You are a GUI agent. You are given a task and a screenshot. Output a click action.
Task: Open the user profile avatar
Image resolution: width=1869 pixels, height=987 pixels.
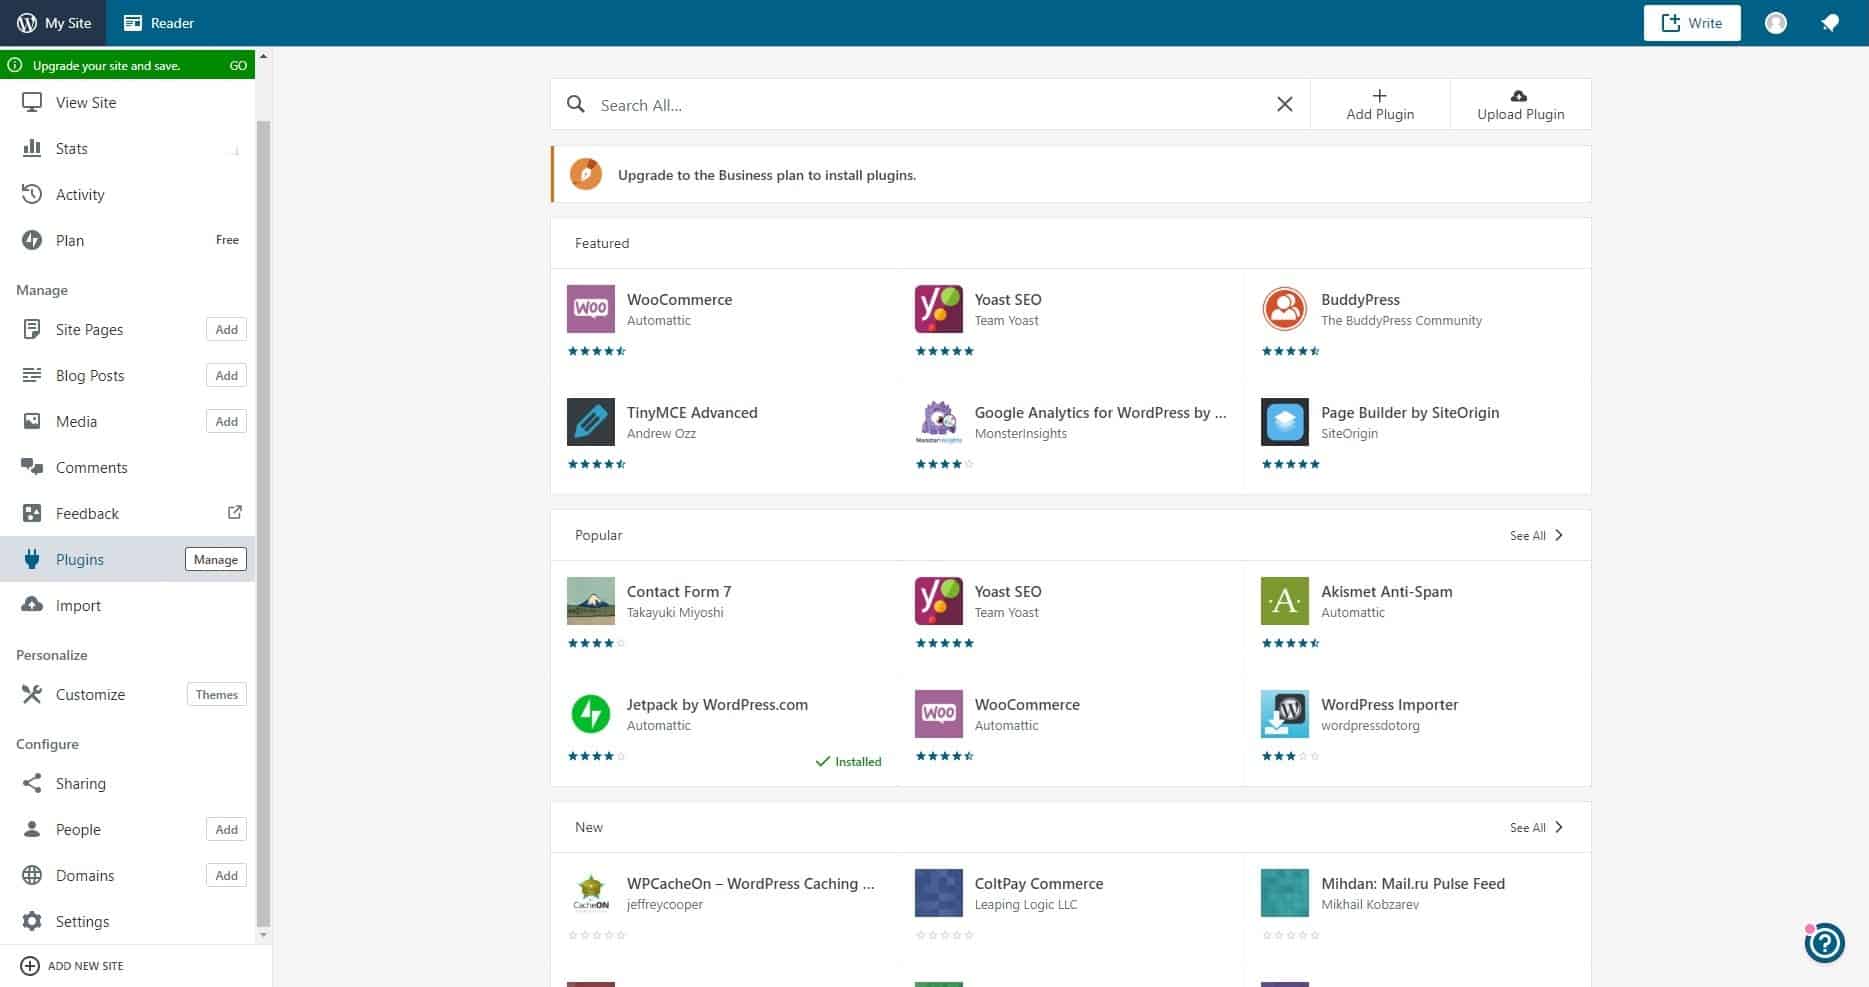coord(1776,23)
